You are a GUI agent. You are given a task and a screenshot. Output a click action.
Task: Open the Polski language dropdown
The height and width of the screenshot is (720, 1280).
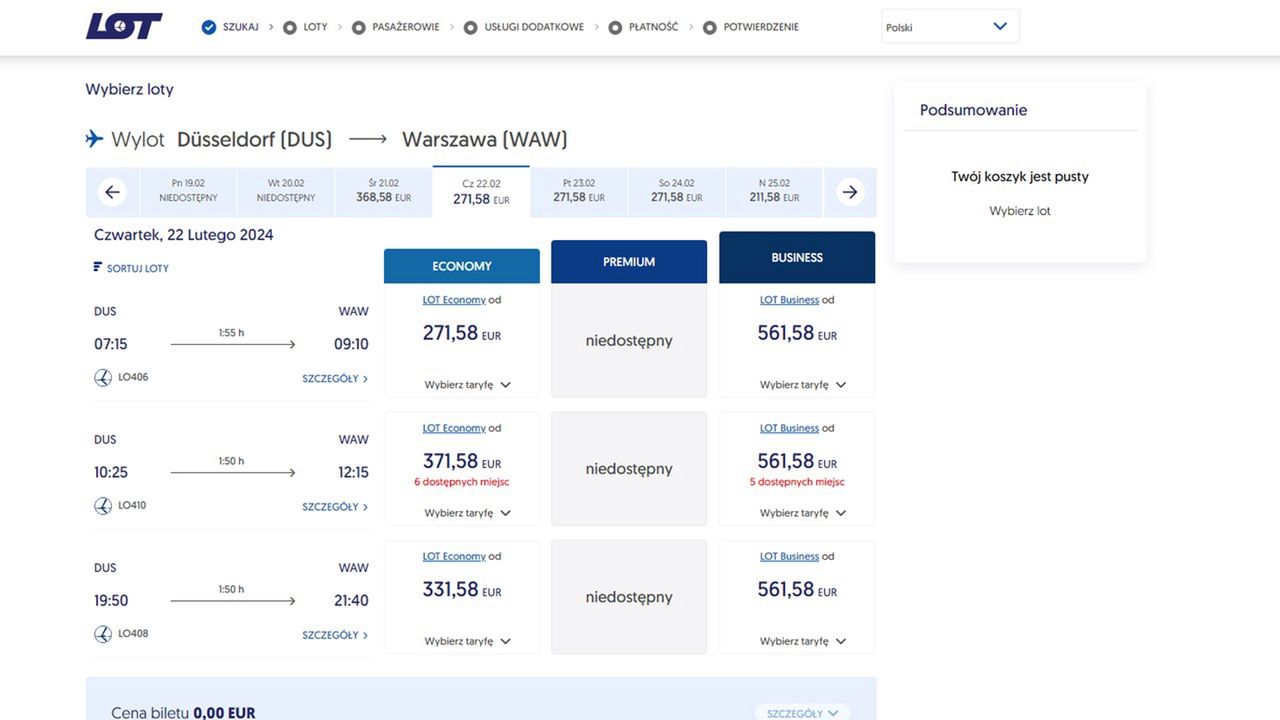pos(949,27)
